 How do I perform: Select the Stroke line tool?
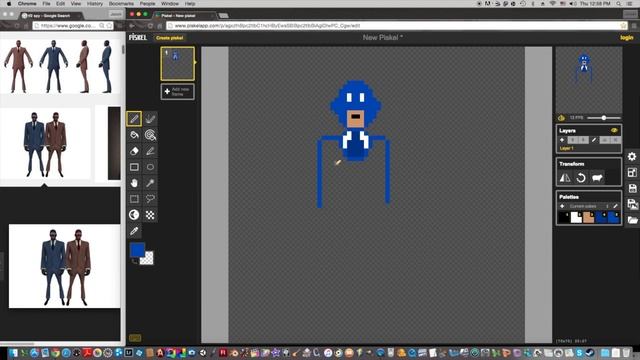point(150,151)
